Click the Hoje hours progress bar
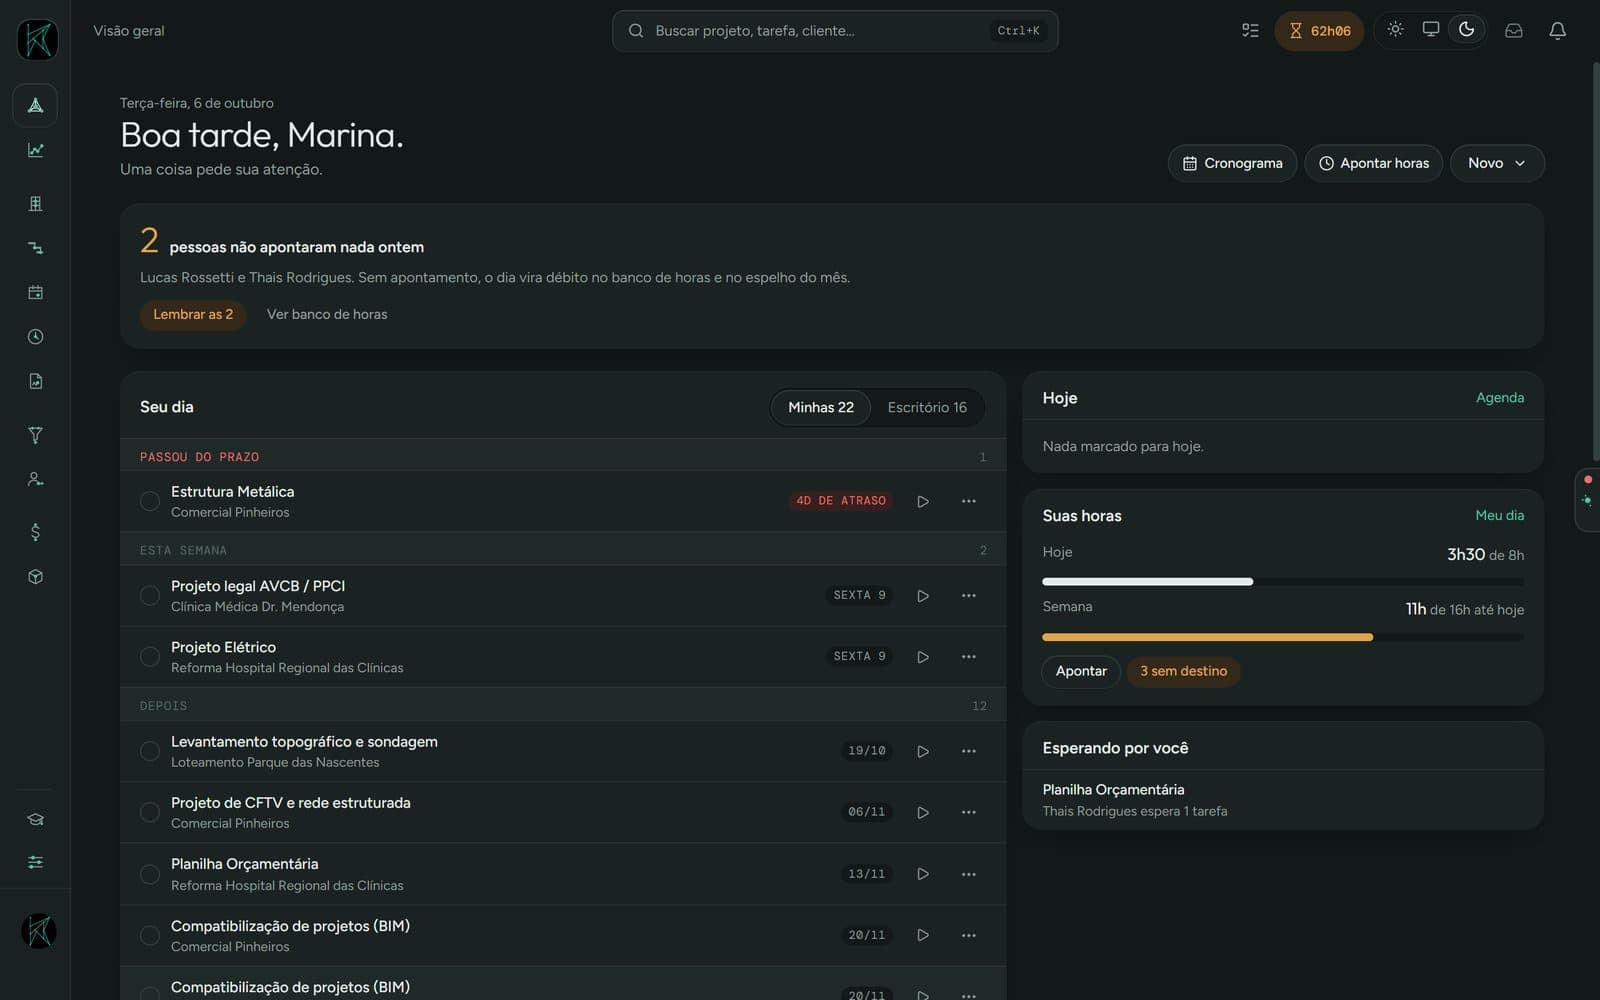 (1283, 581)
